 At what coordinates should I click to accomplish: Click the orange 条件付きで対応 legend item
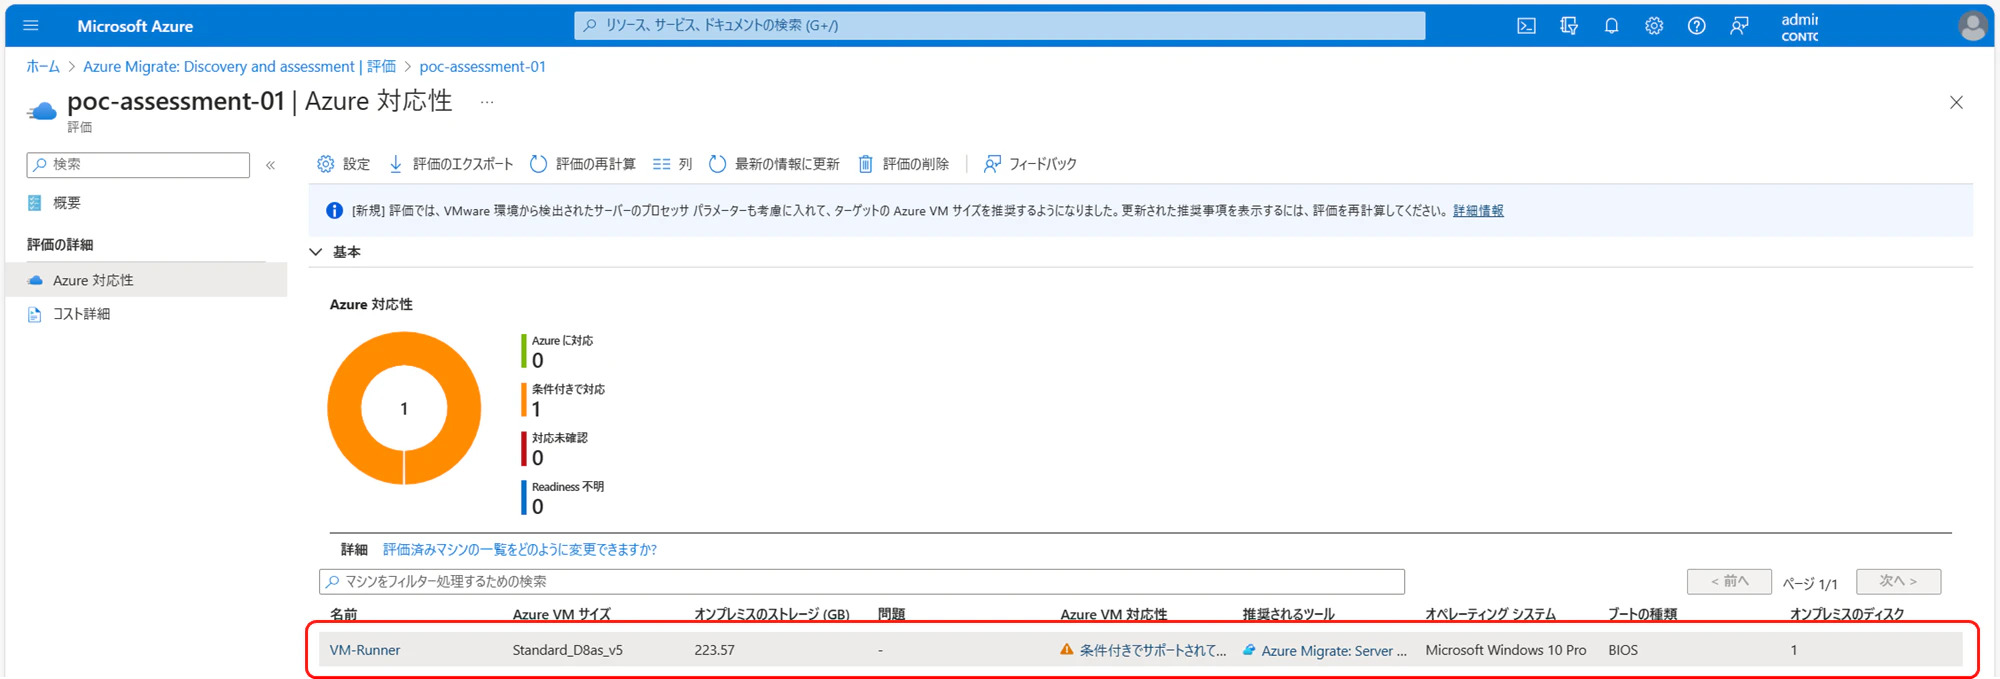pos(563,400)
